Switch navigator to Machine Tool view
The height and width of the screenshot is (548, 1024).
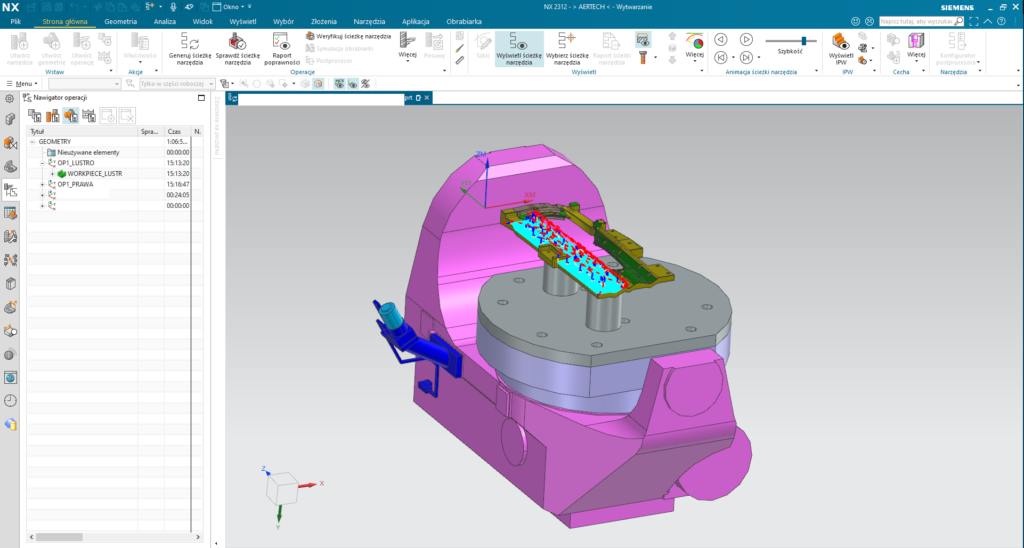click(52, 116)
